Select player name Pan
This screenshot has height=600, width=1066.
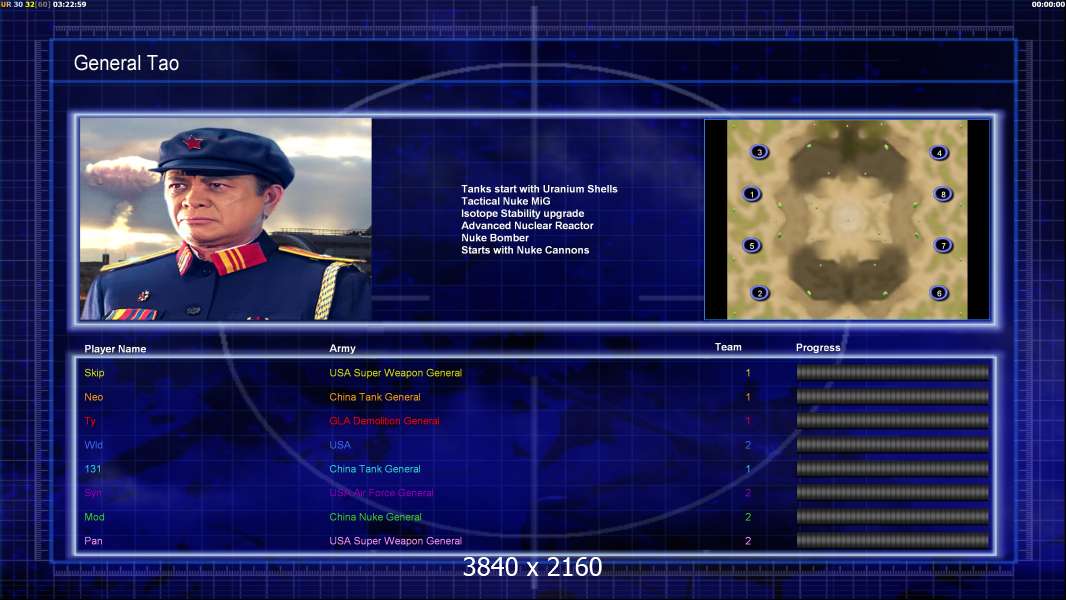point(93,541)
